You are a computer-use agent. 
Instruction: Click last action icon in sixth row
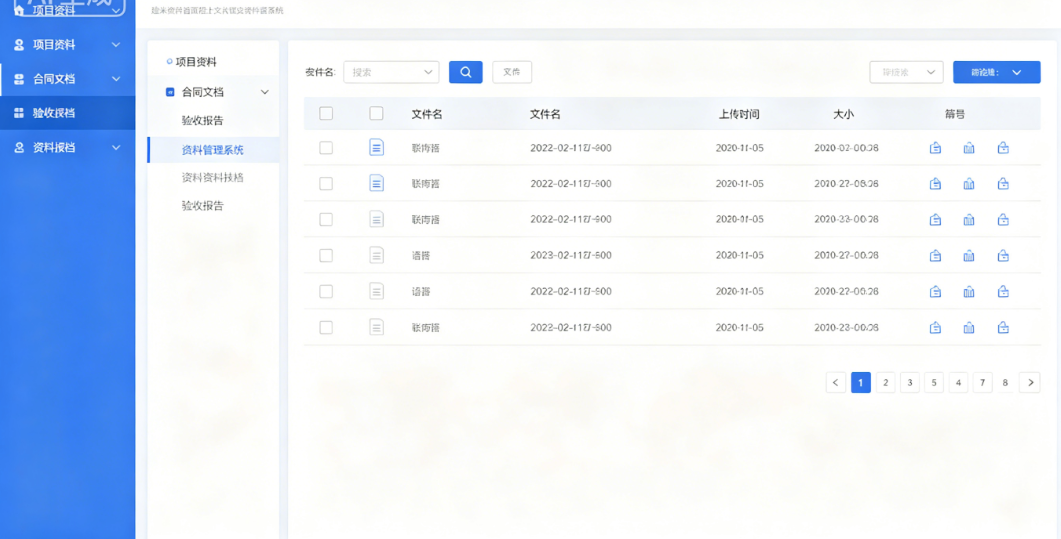tap(1003, 327)
